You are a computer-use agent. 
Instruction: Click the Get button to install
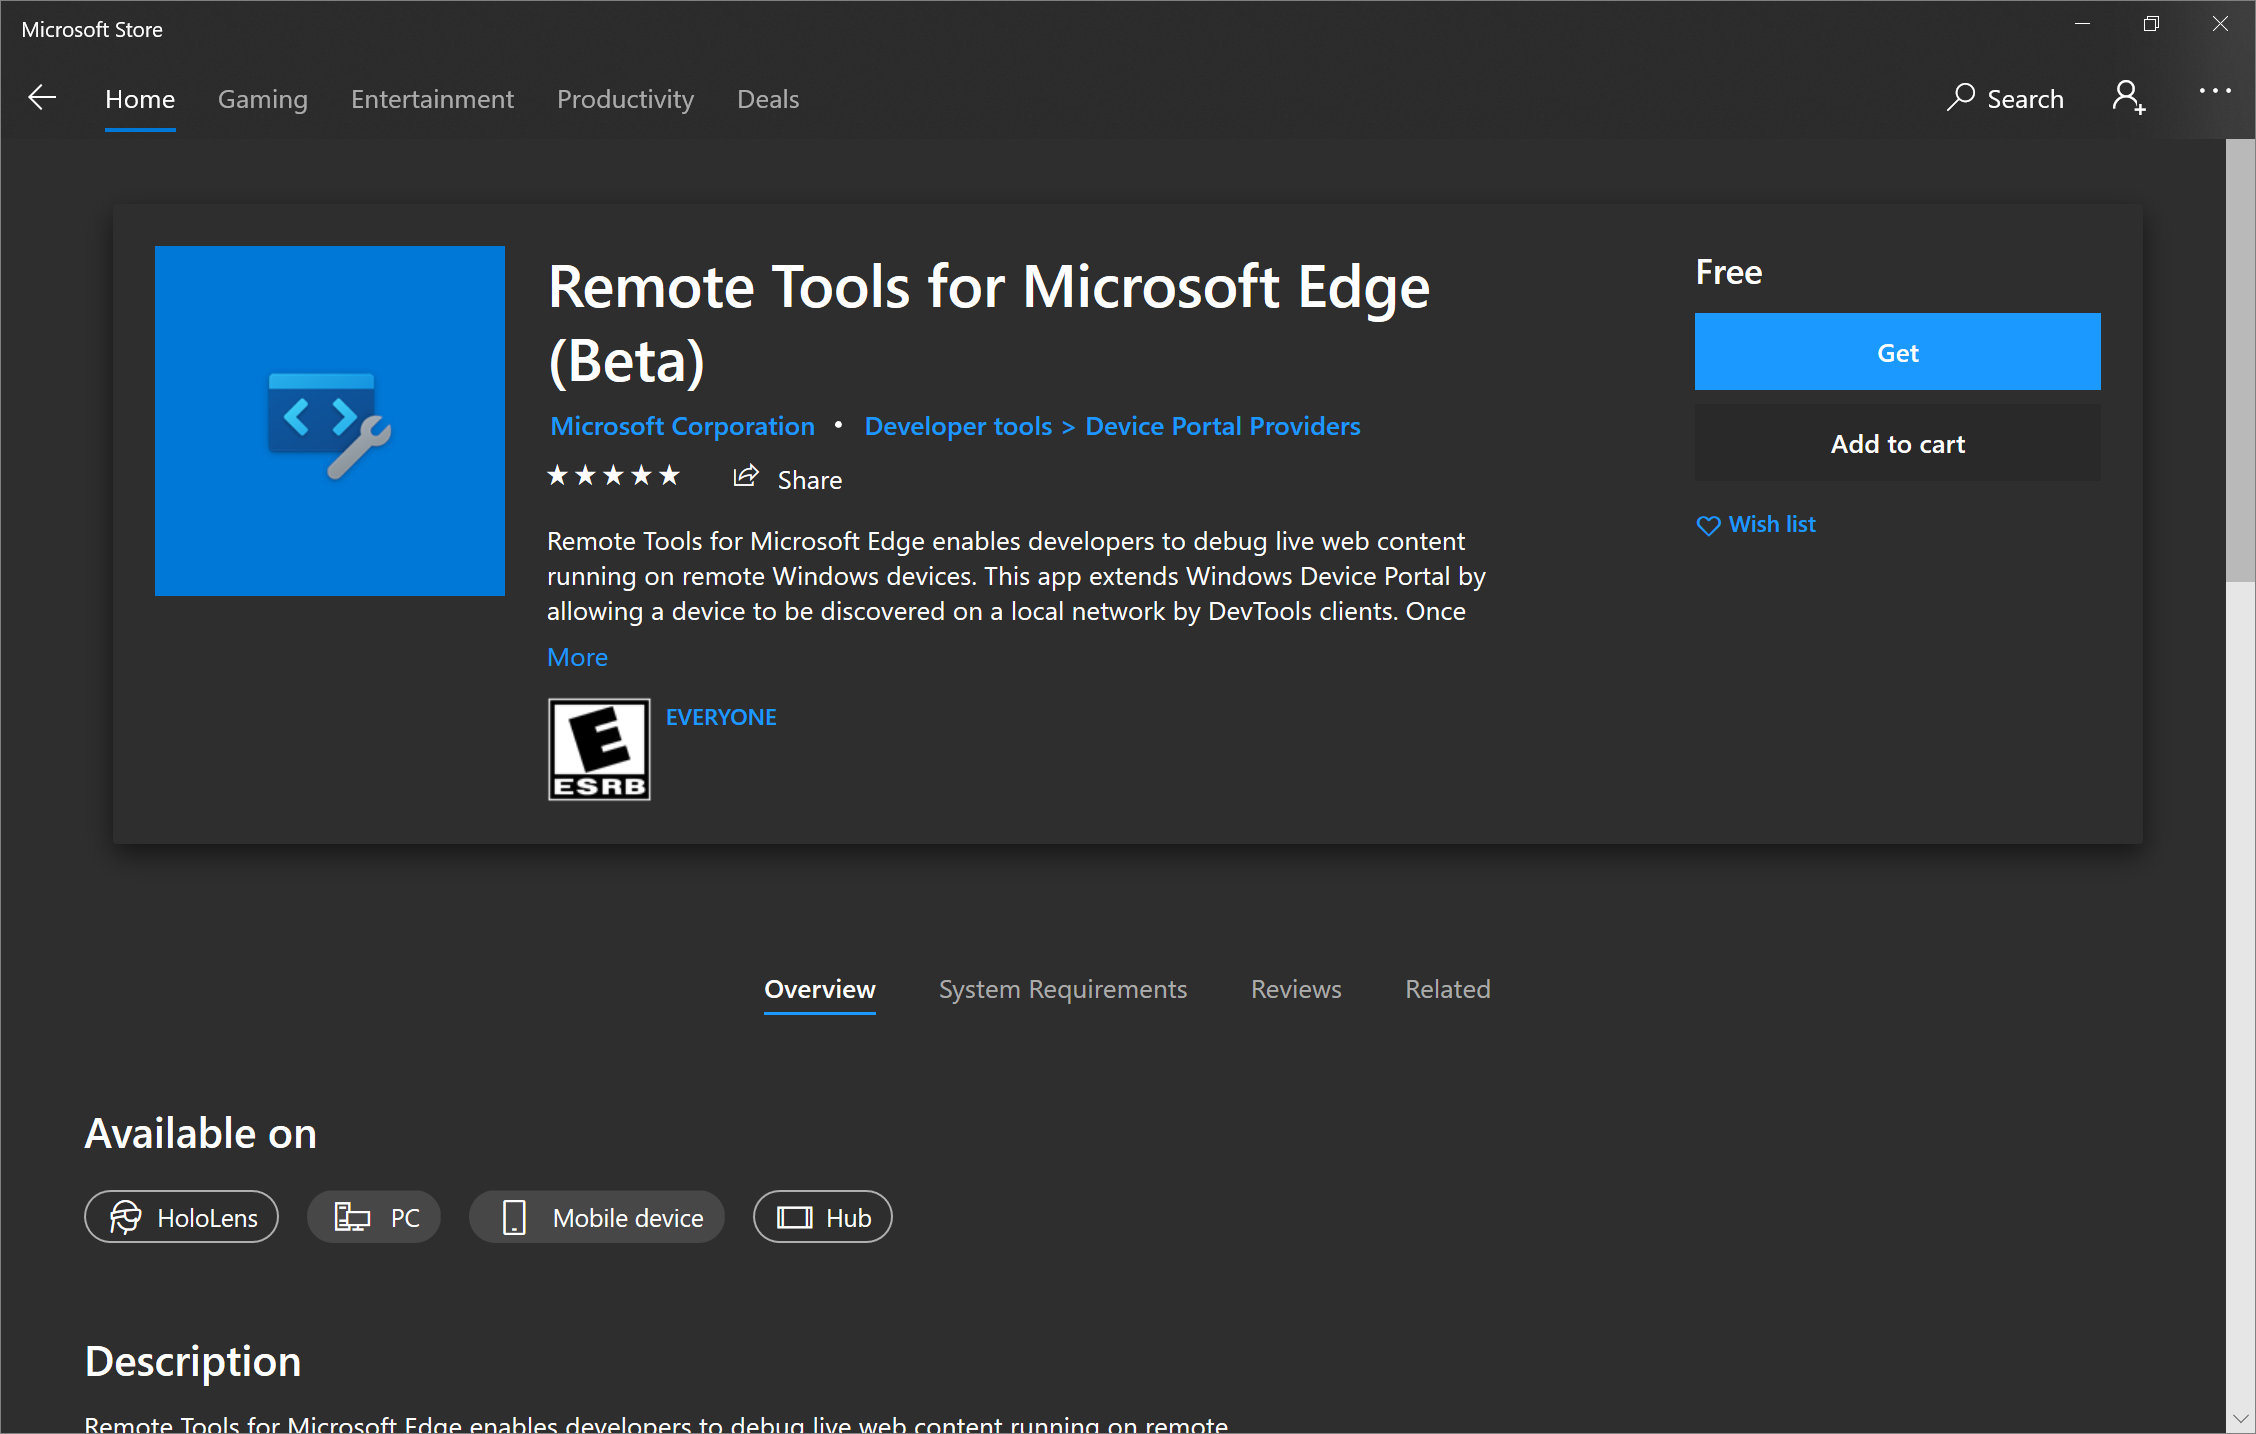pos(1896,350)
